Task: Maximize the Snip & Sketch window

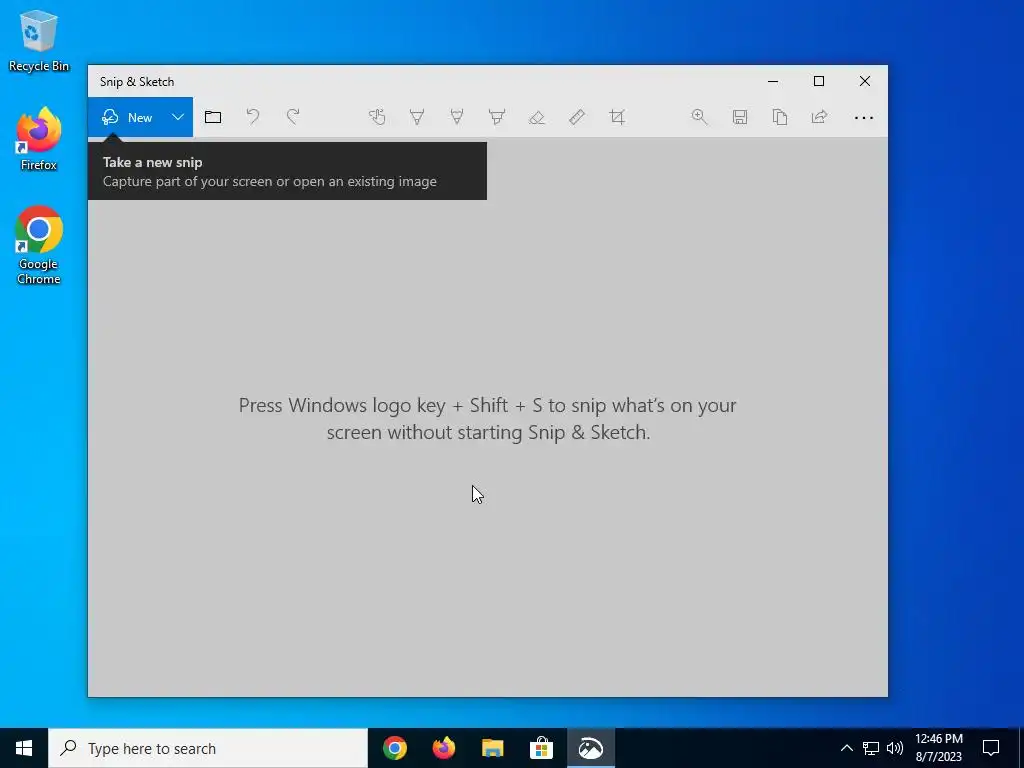Action: point(819,81)
